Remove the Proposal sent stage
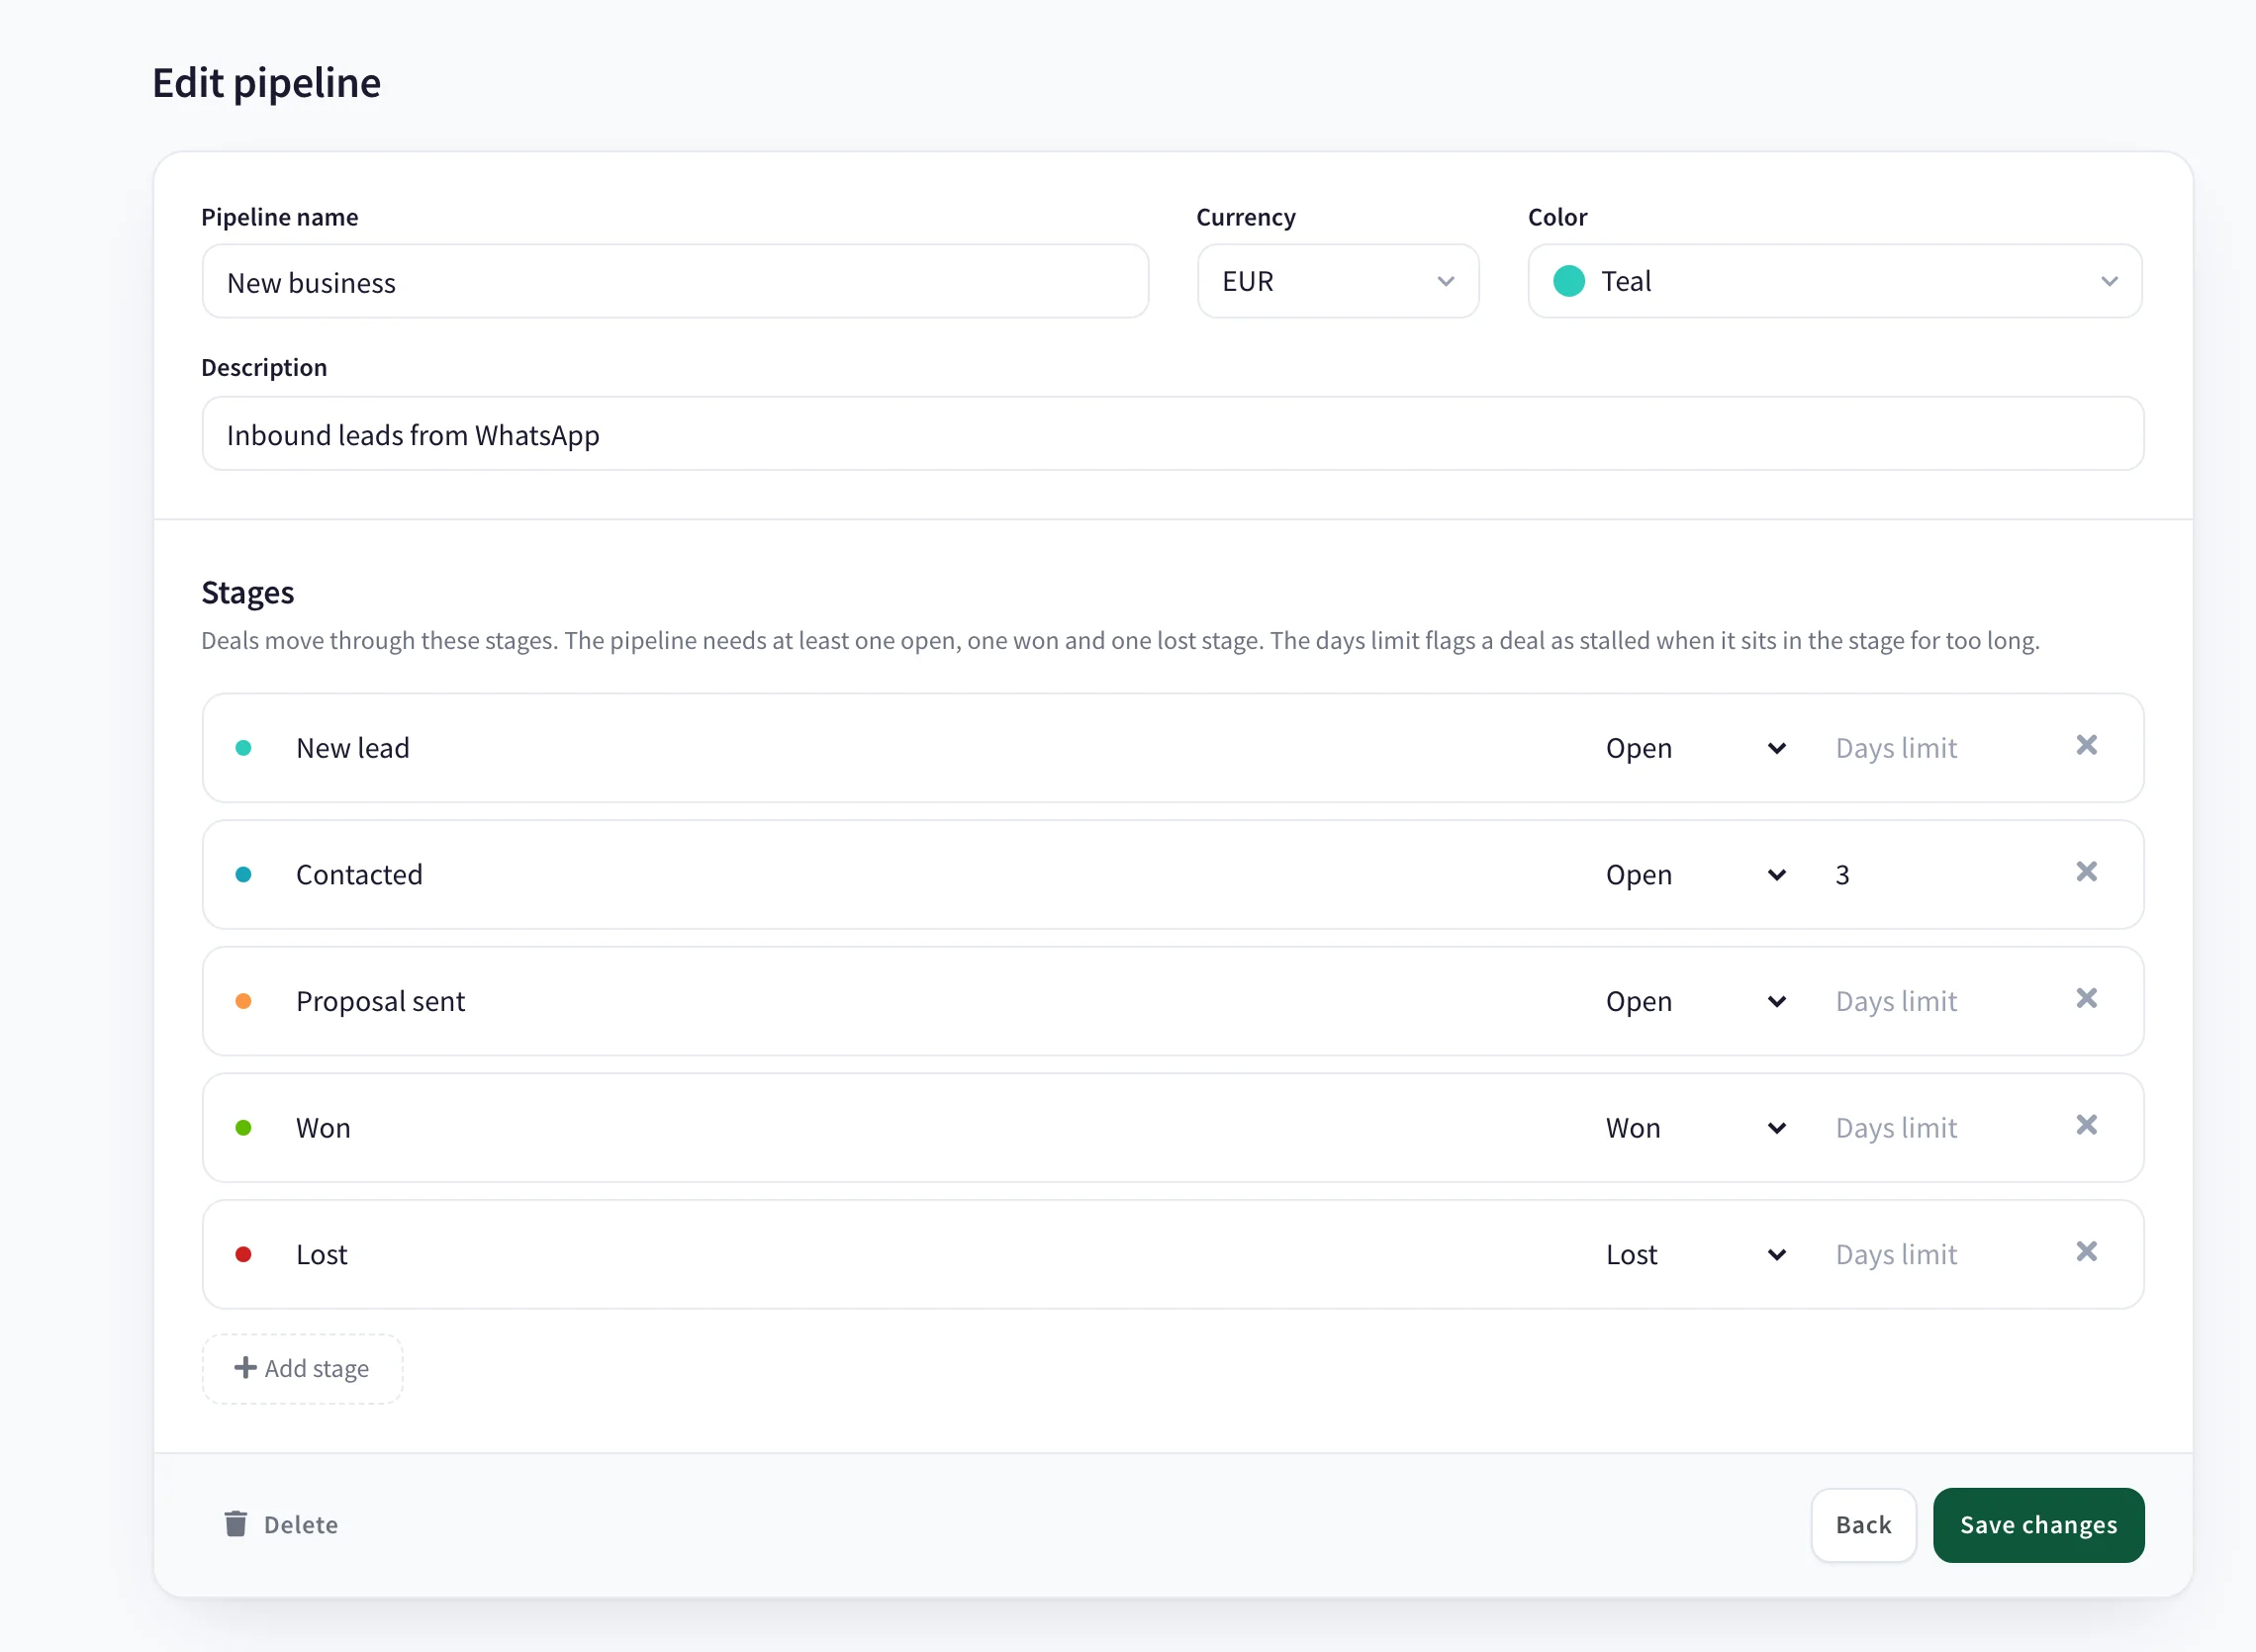Viewport: 2256px width, 1652px height. pos(2086,998)
